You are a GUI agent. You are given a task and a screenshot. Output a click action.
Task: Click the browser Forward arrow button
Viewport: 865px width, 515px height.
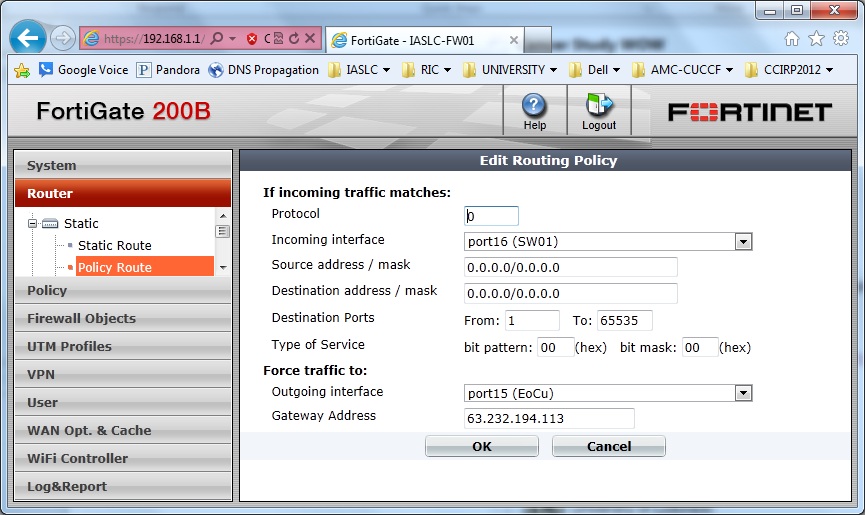[63, 38]
